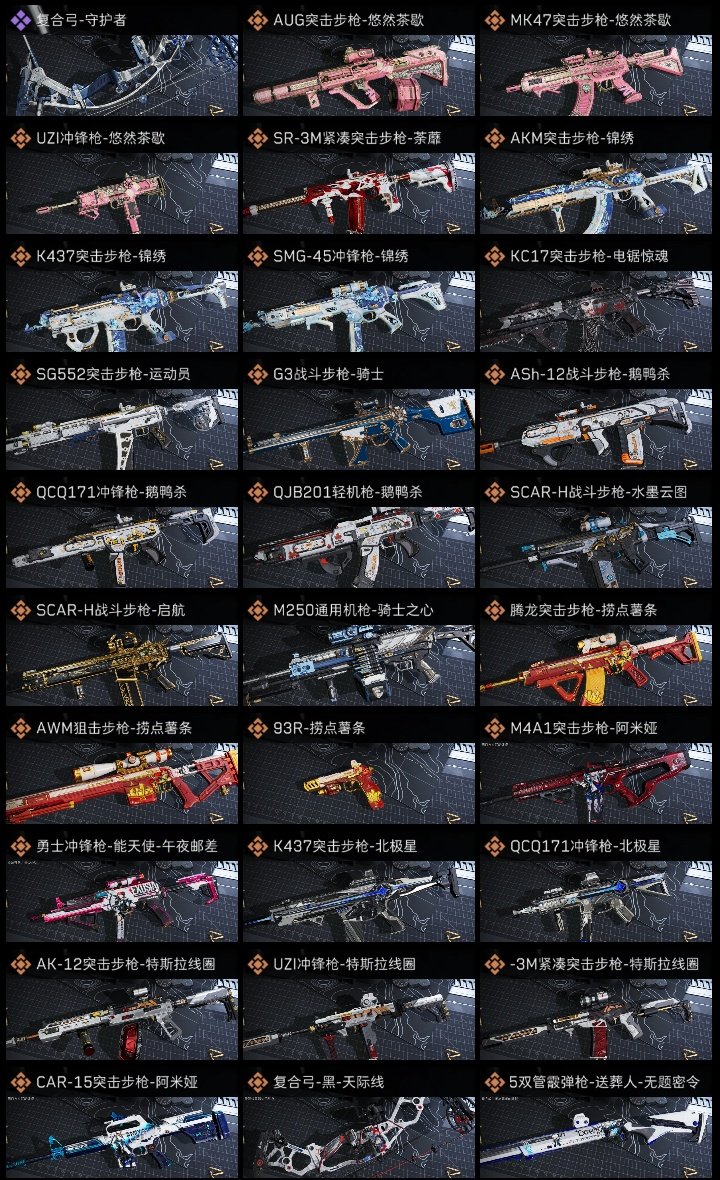Click the orange rarity icon beside 93R-捞点薯条
Screen dimensions: 720x1180
click(257, 728)
